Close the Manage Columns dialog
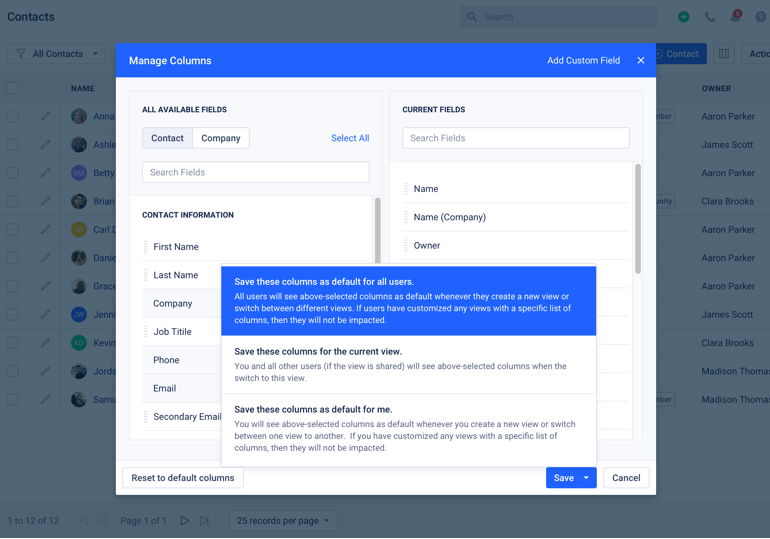Image resolution: width=770 pixels, height=539 pixels. click(x=641, y=60)
